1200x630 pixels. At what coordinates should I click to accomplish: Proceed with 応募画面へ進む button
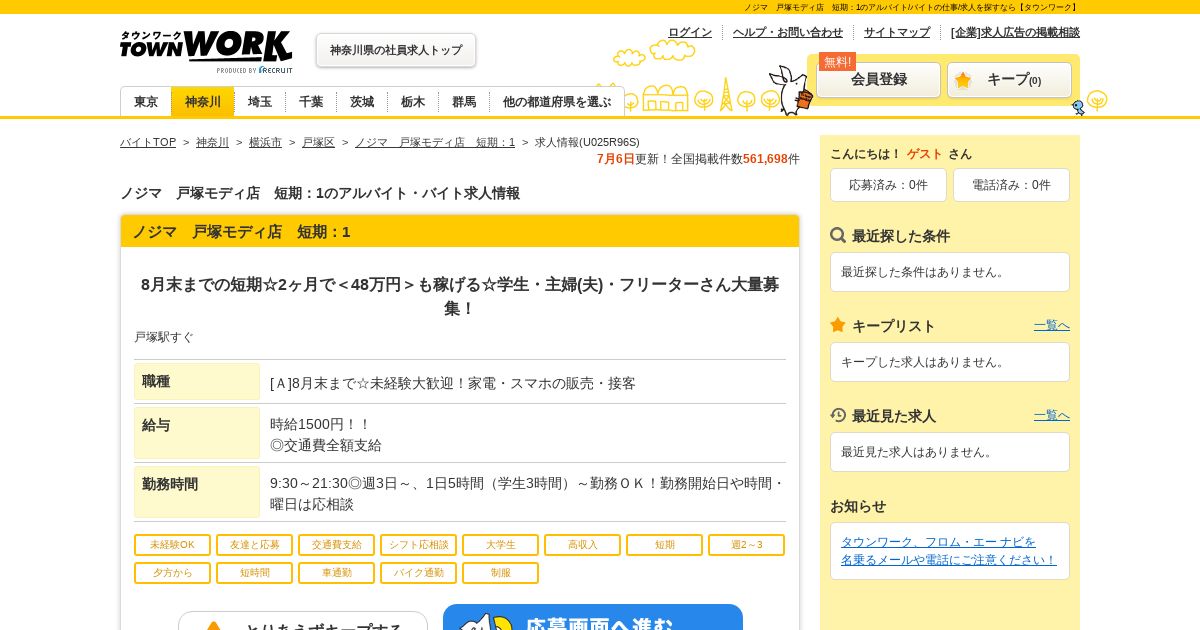click(x=593, y=618)
